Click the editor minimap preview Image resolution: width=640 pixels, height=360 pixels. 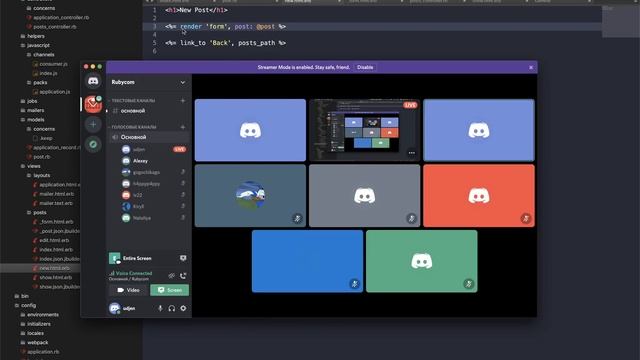coord(620,21)
